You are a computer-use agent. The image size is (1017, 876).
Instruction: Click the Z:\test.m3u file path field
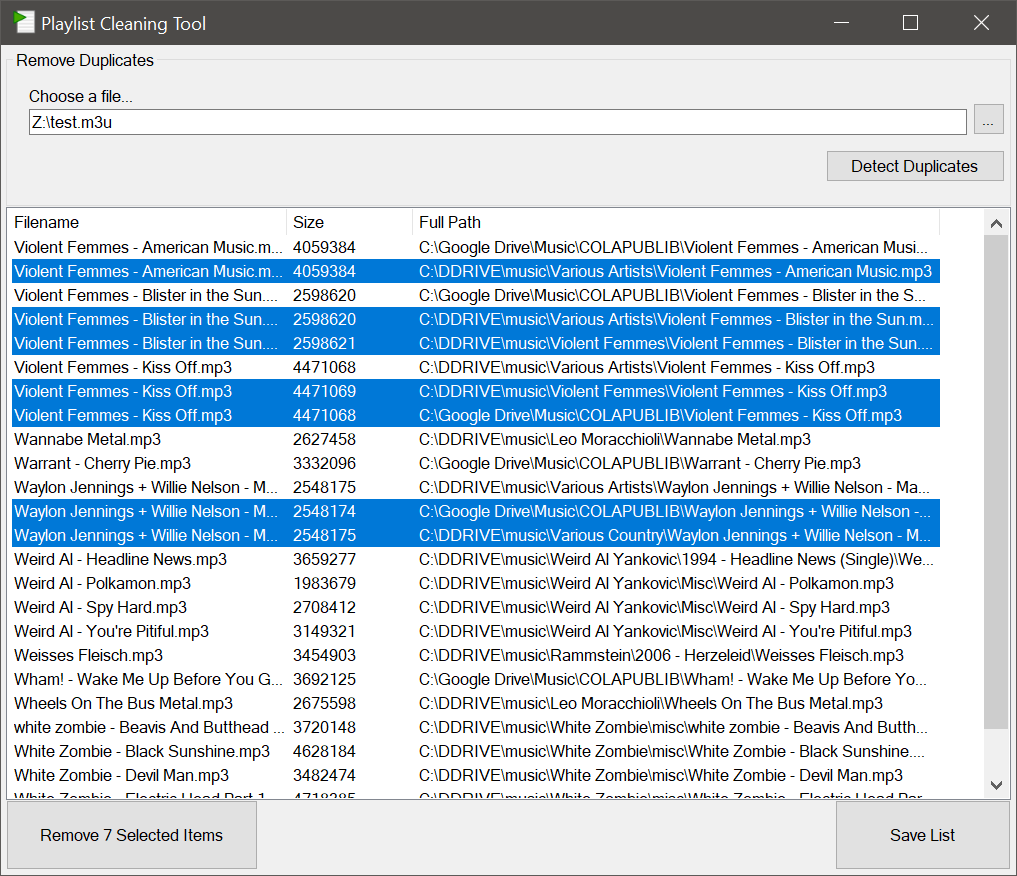pyautogui.click(x=497, y=122)
